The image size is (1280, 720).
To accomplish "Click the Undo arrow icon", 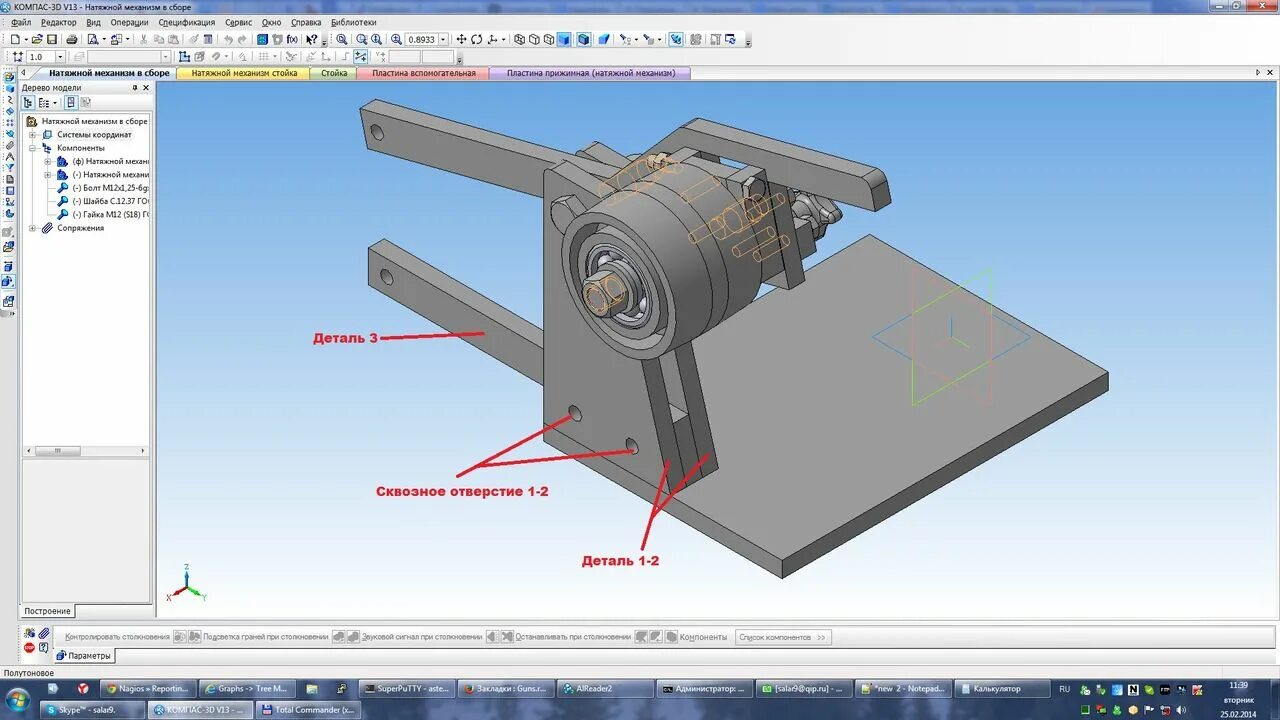I will [228, 39].
